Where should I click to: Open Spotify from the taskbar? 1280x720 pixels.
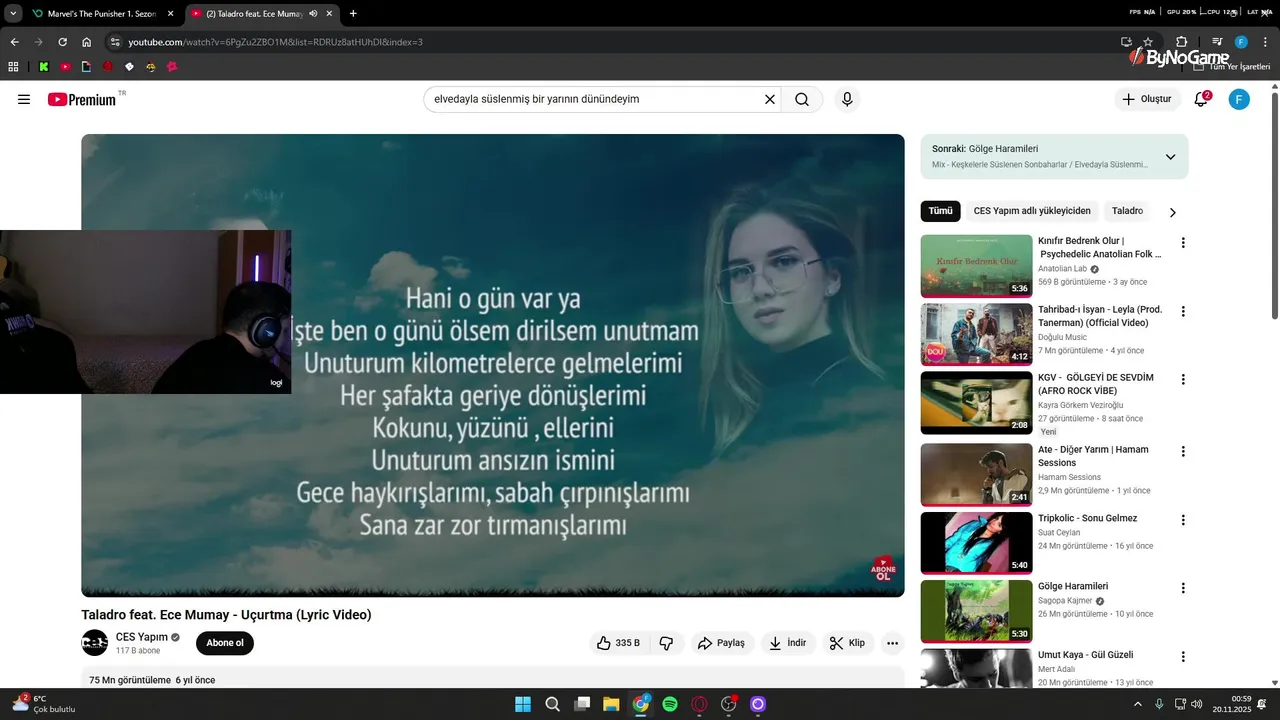tap(670, 704)
